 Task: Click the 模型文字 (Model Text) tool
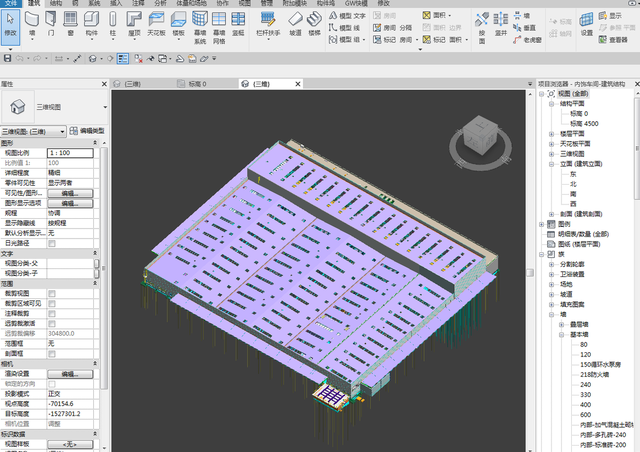(x=347, y=16)
